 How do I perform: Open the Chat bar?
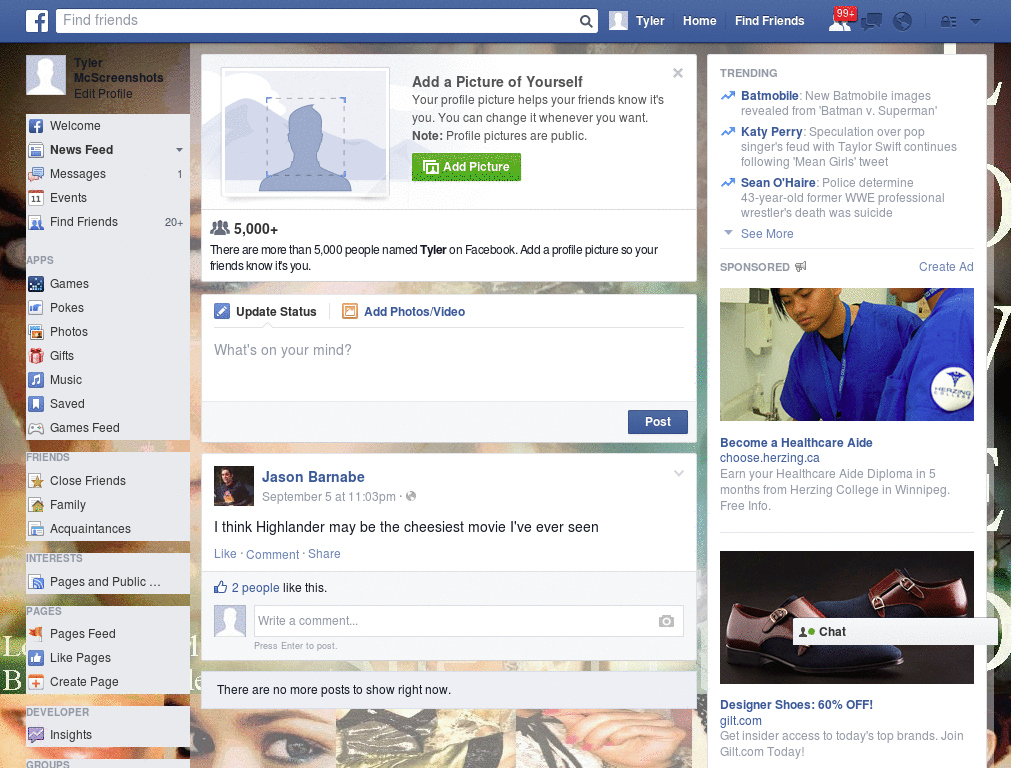click(x=895, y=632)
